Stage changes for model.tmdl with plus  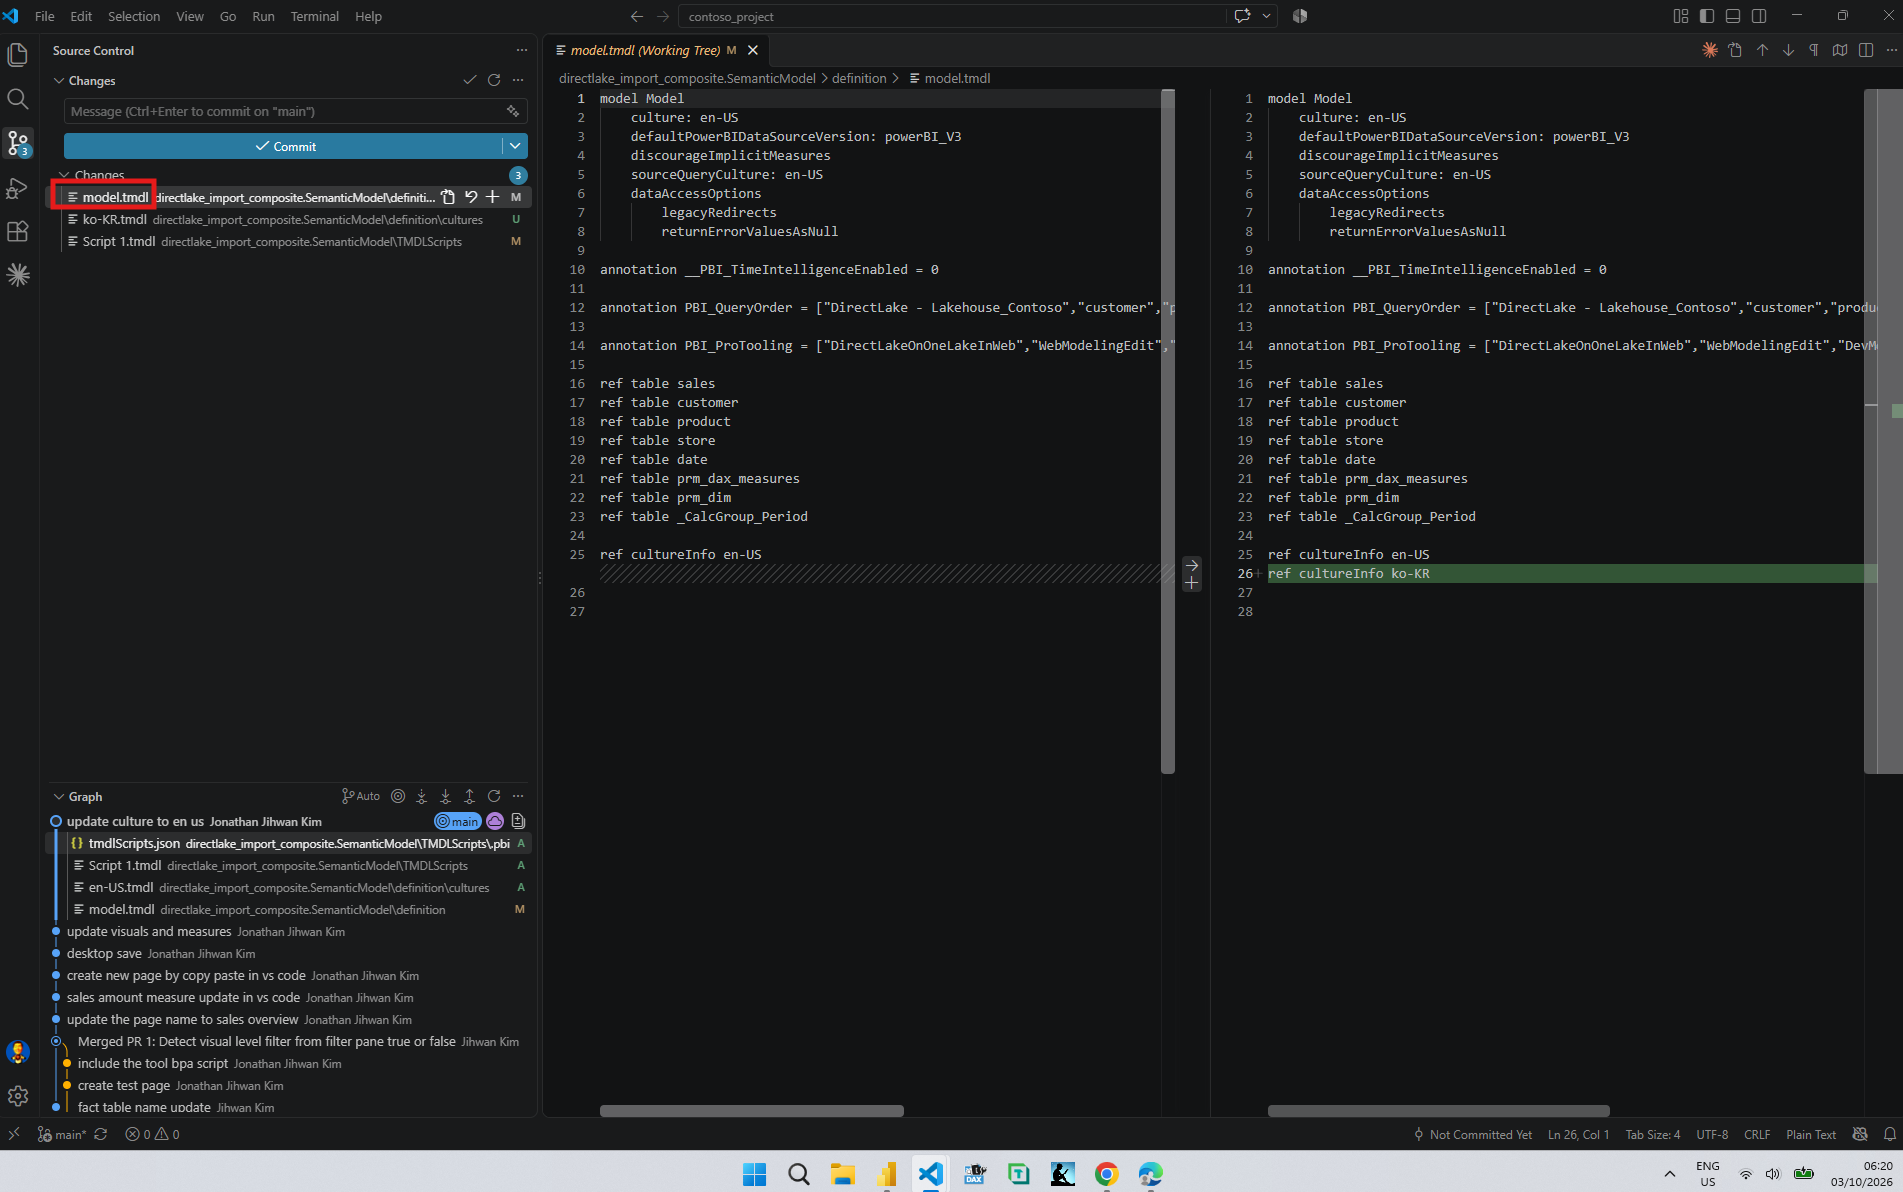(x=492, y=197)
